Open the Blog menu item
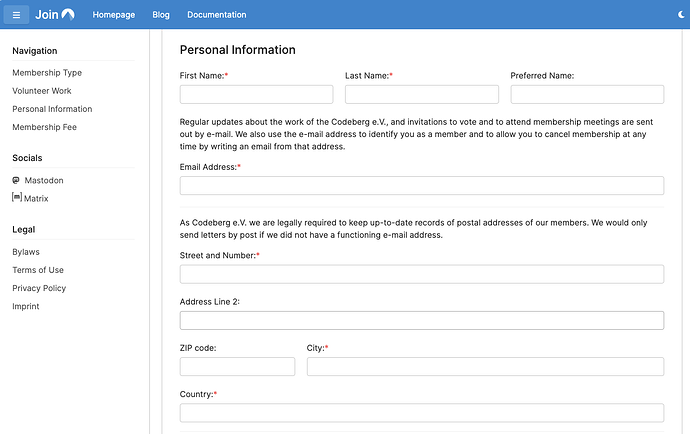The image size is (690, 434). [x=161, y=15]
